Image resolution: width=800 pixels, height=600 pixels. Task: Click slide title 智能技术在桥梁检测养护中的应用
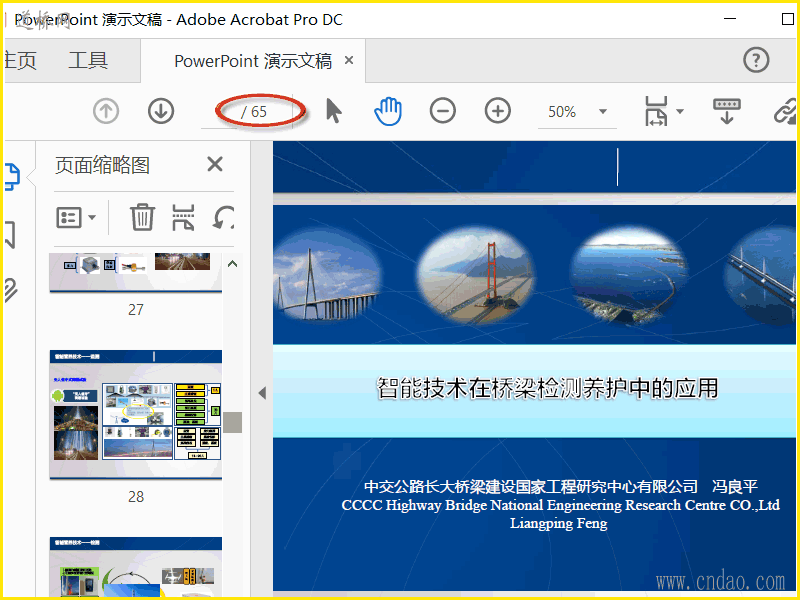coord(547,388)
